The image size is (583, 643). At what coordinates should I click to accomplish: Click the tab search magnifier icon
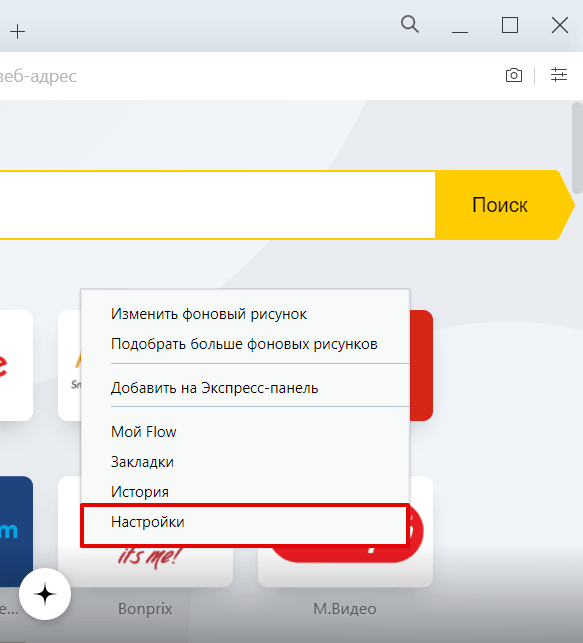tap(410, 25)
